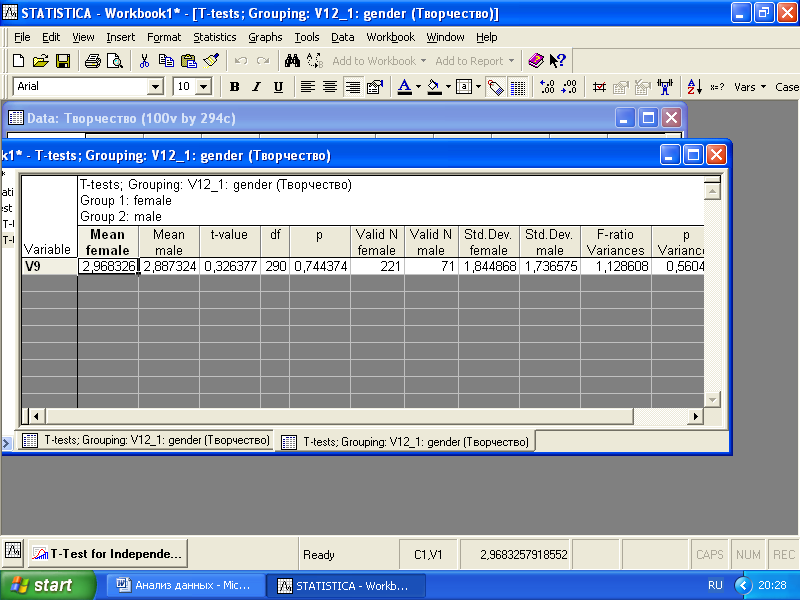Screen dimensions: 800x600
Task: Click the V9 row header
Action: tap(49, 266)
